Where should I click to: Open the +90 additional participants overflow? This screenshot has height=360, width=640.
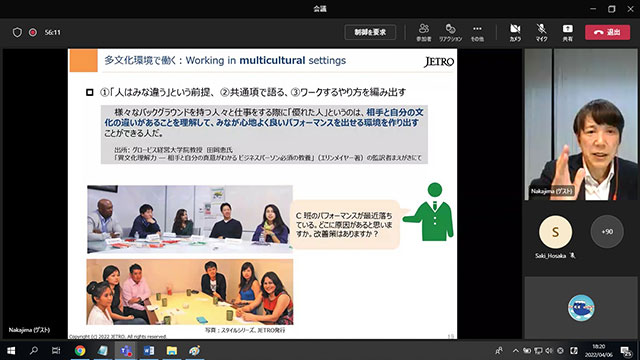click(x=607, y=231)
